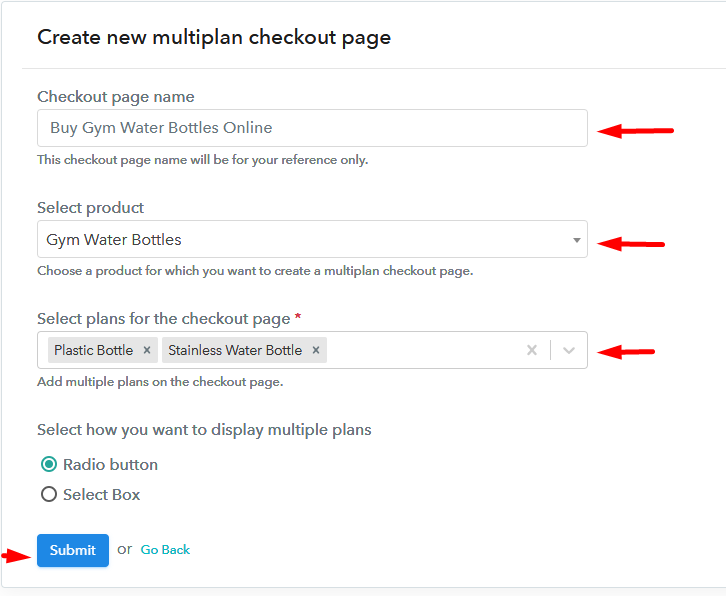The height and width of the screenshot is (596, 726).
Task: Select the Radio button display option
Action: coord(49,464)
